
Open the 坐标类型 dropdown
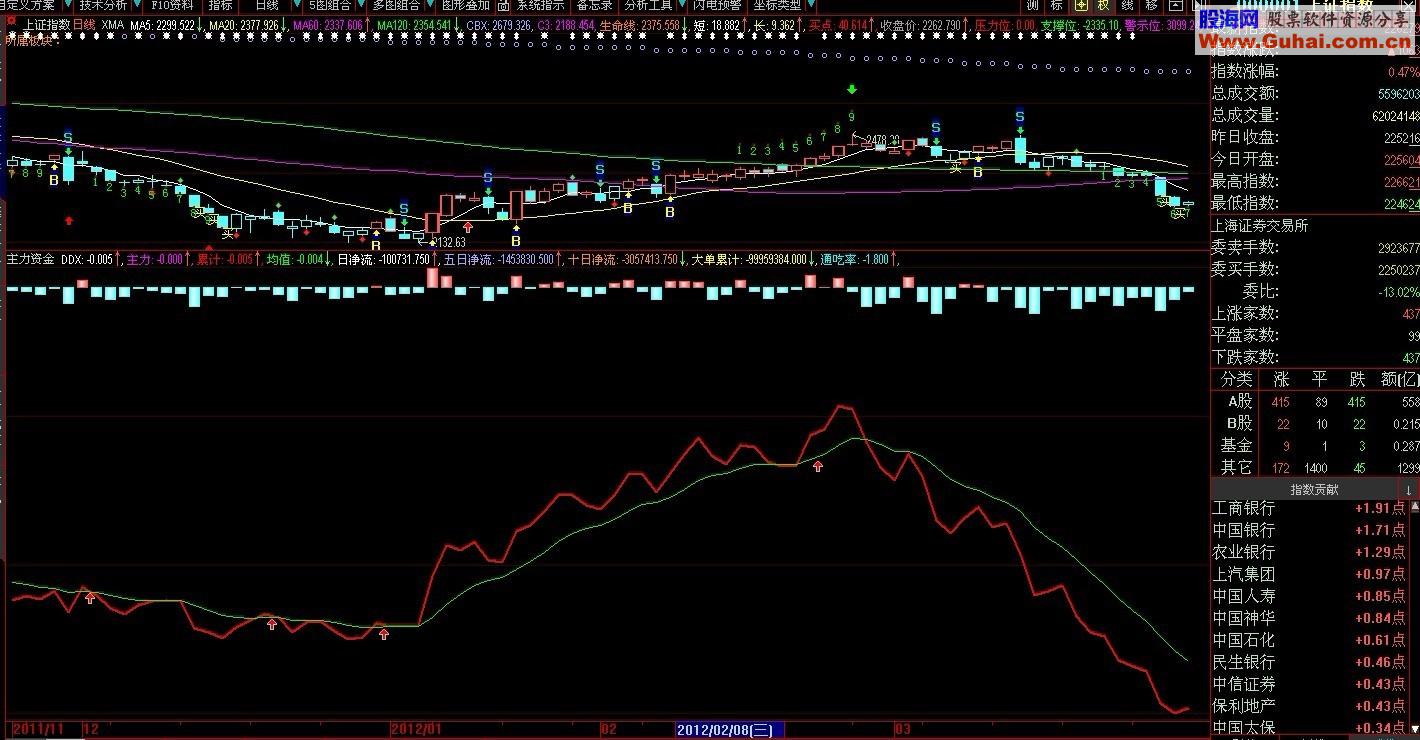[x=782, y=5]
